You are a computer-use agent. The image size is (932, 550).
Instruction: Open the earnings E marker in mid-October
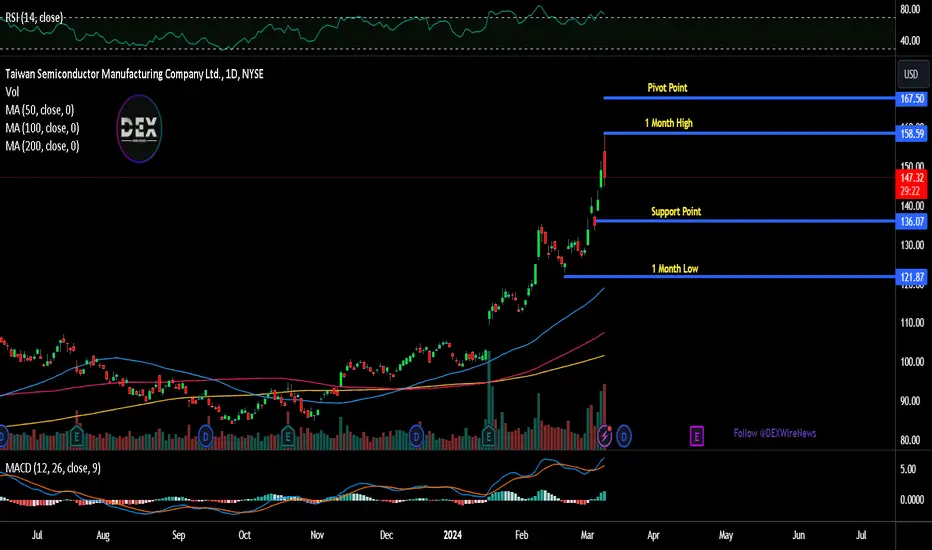tap(288, 436)
